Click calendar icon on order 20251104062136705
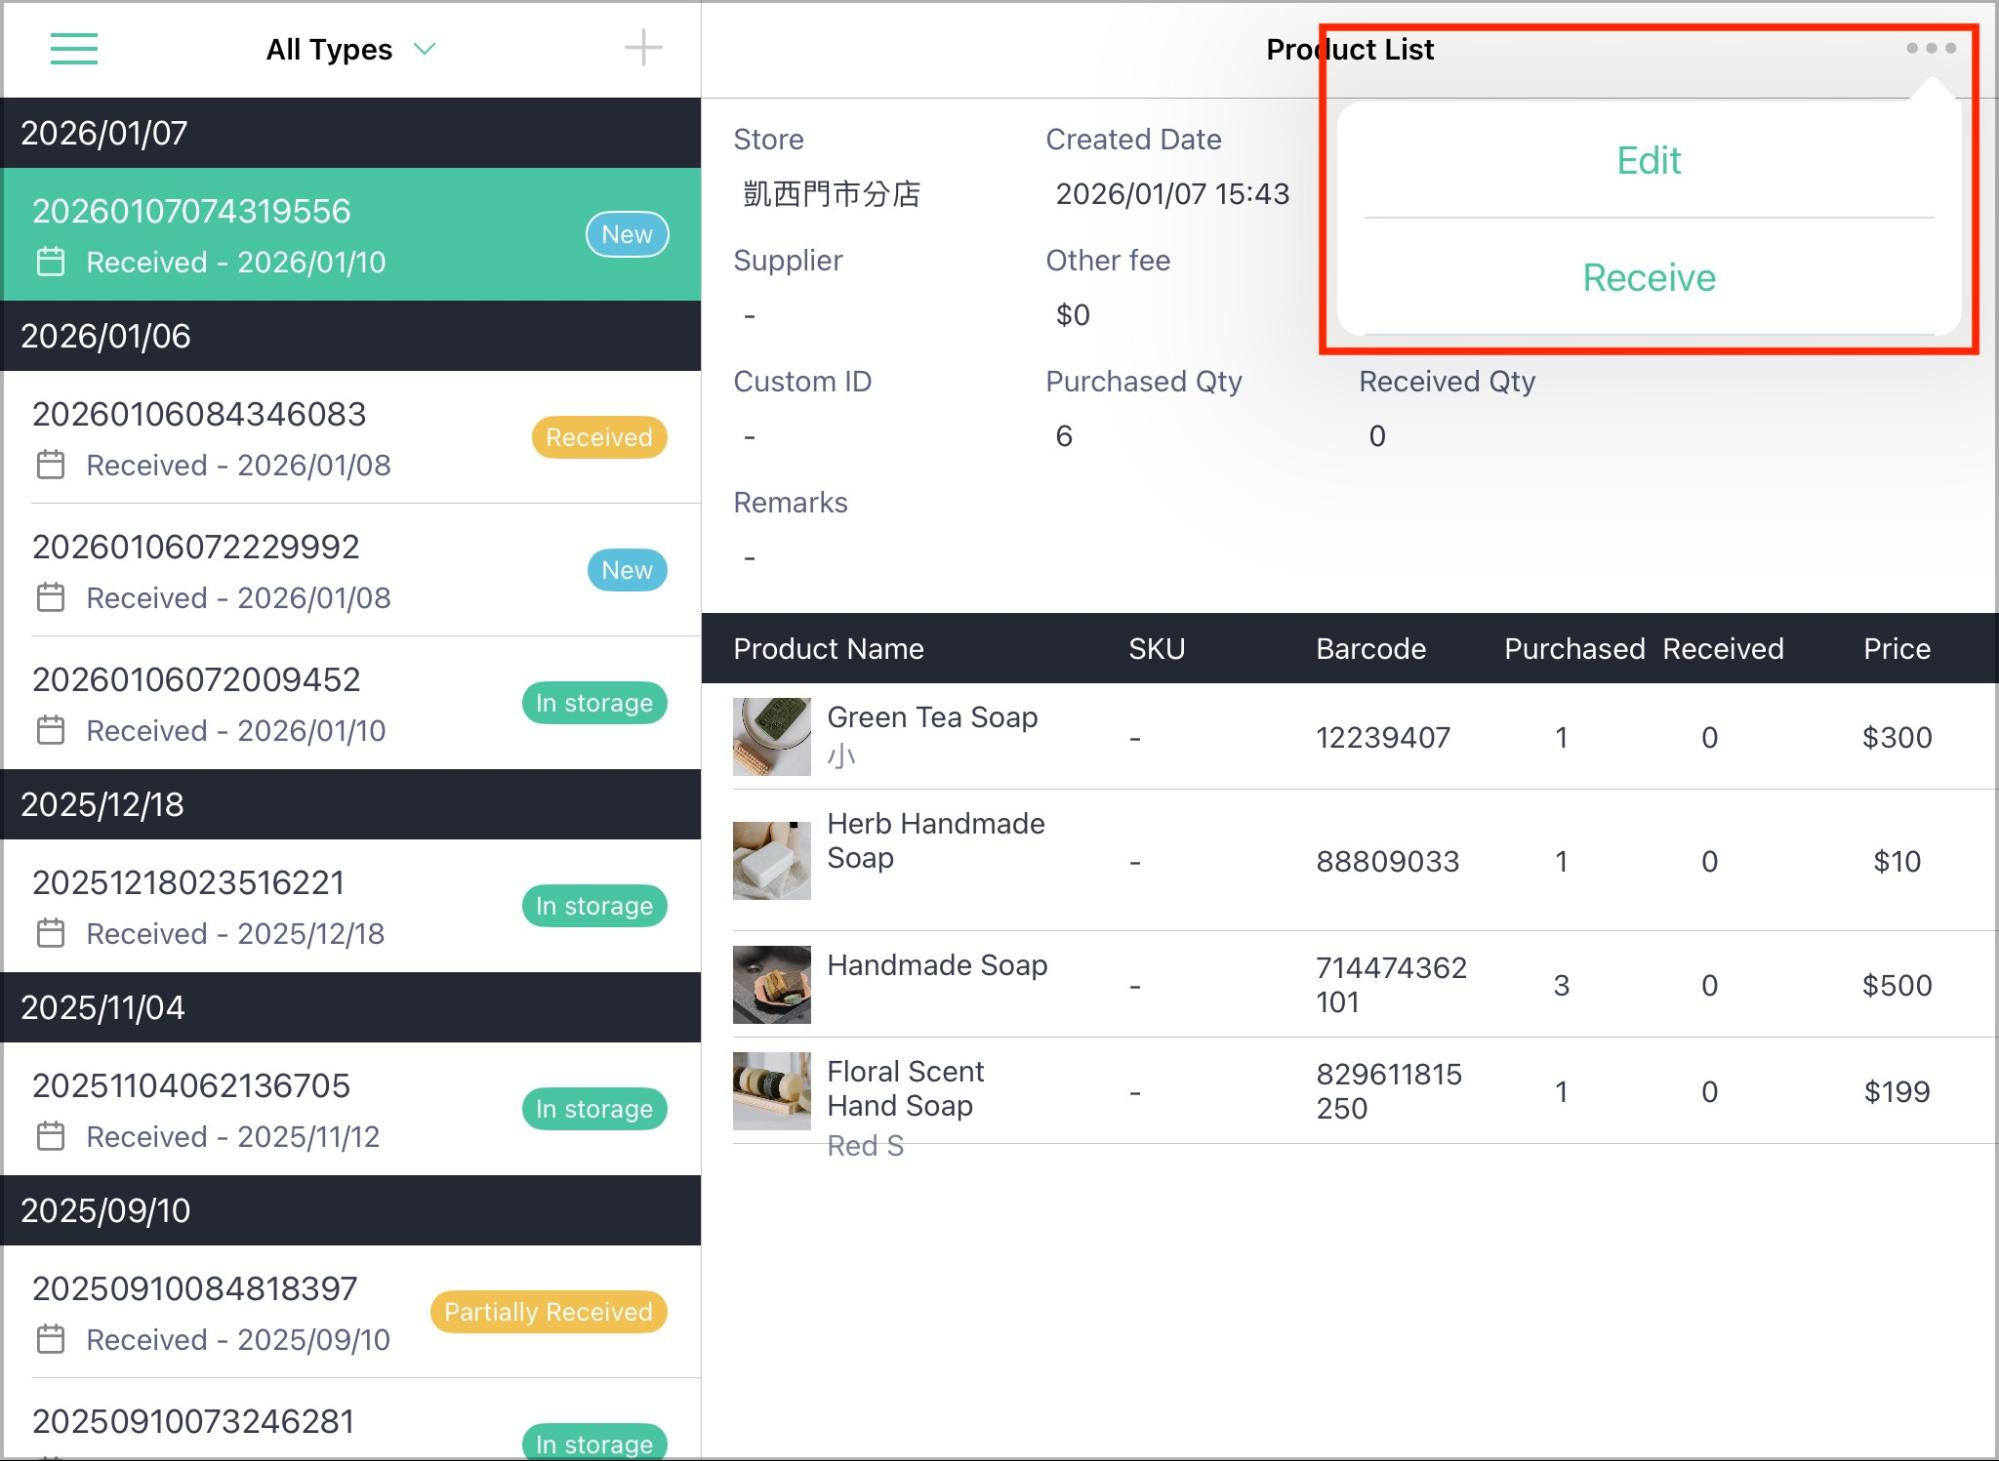The height and width of the screenshot is (1461, 1999). pyautogui.click(x=51, y=1137)
